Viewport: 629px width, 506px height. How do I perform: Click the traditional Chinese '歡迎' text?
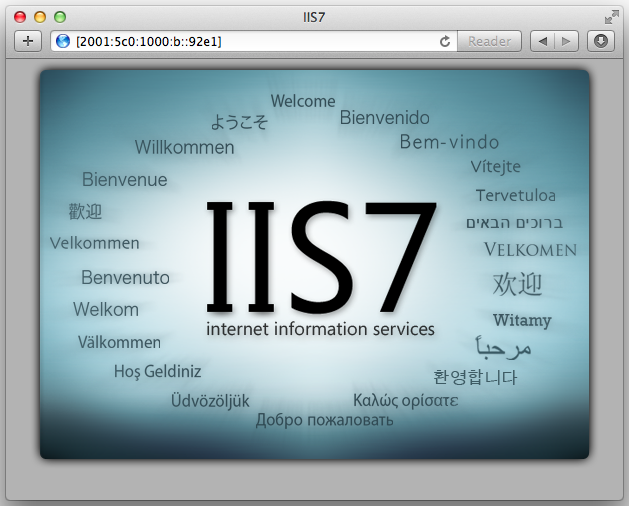click(85, 211)
